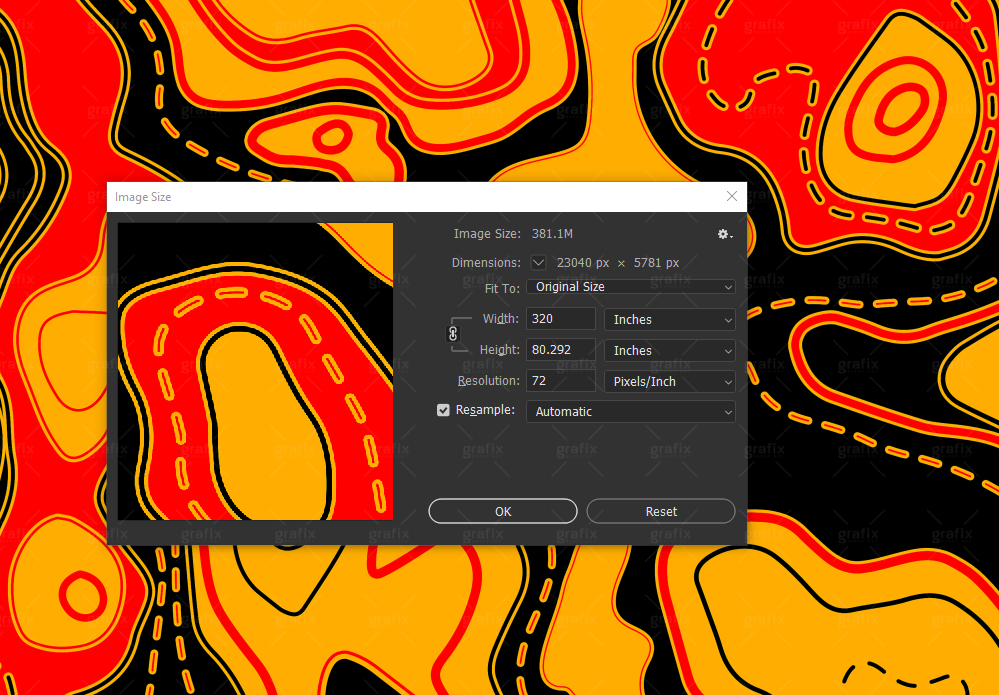Open the Resample method Automatic dropdown
The image size is (999, 695).
point(631,412)
